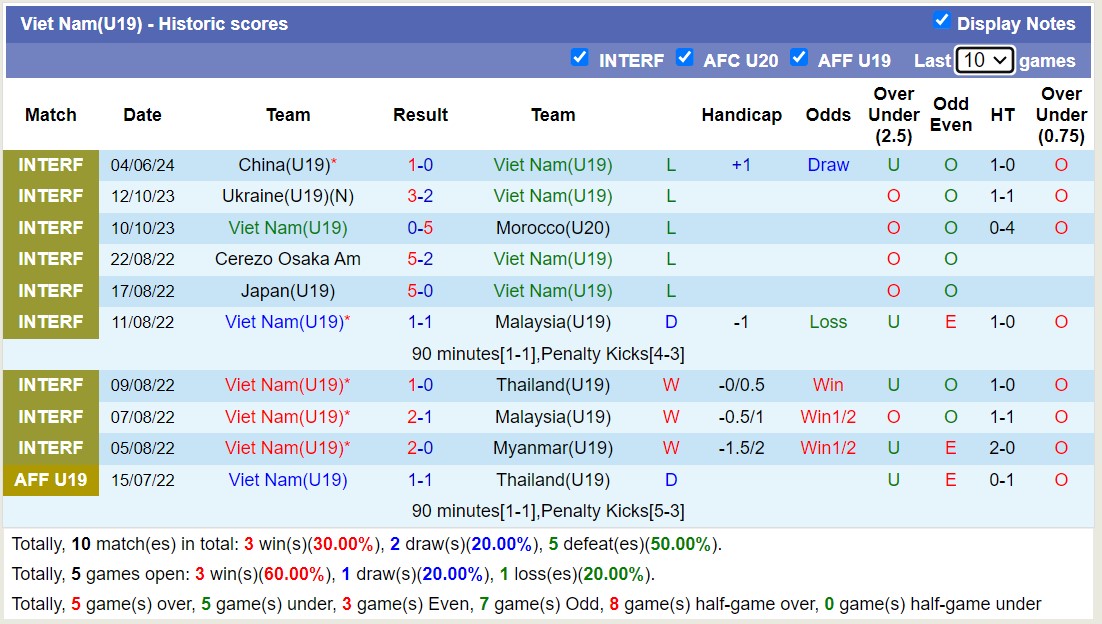This screenshot has width=1102, height=624.
Task: Click the Over Under (2.5) column header
Action: tap(893, 115)
